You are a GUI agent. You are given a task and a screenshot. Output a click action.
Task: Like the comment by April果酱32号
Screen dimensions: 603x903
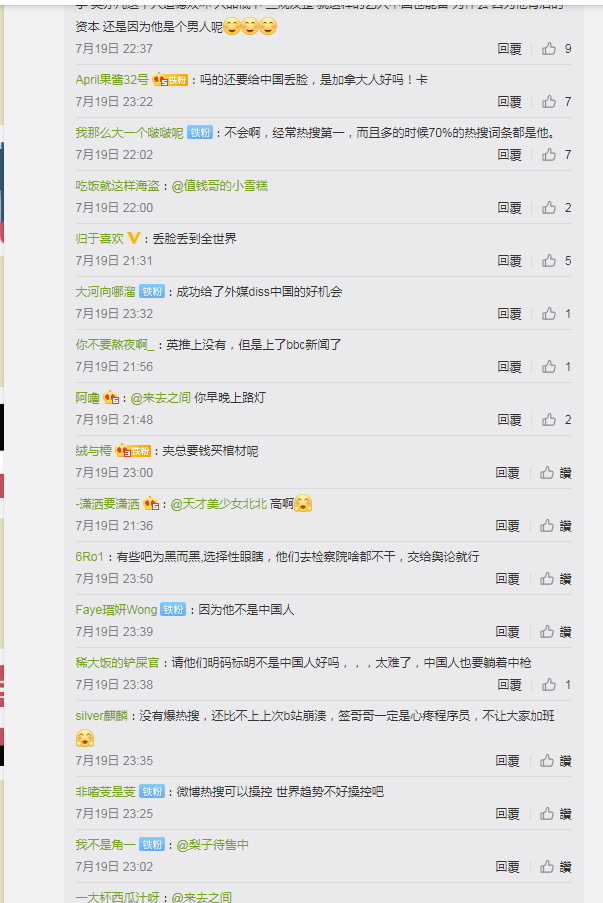(x=549, y=102)
